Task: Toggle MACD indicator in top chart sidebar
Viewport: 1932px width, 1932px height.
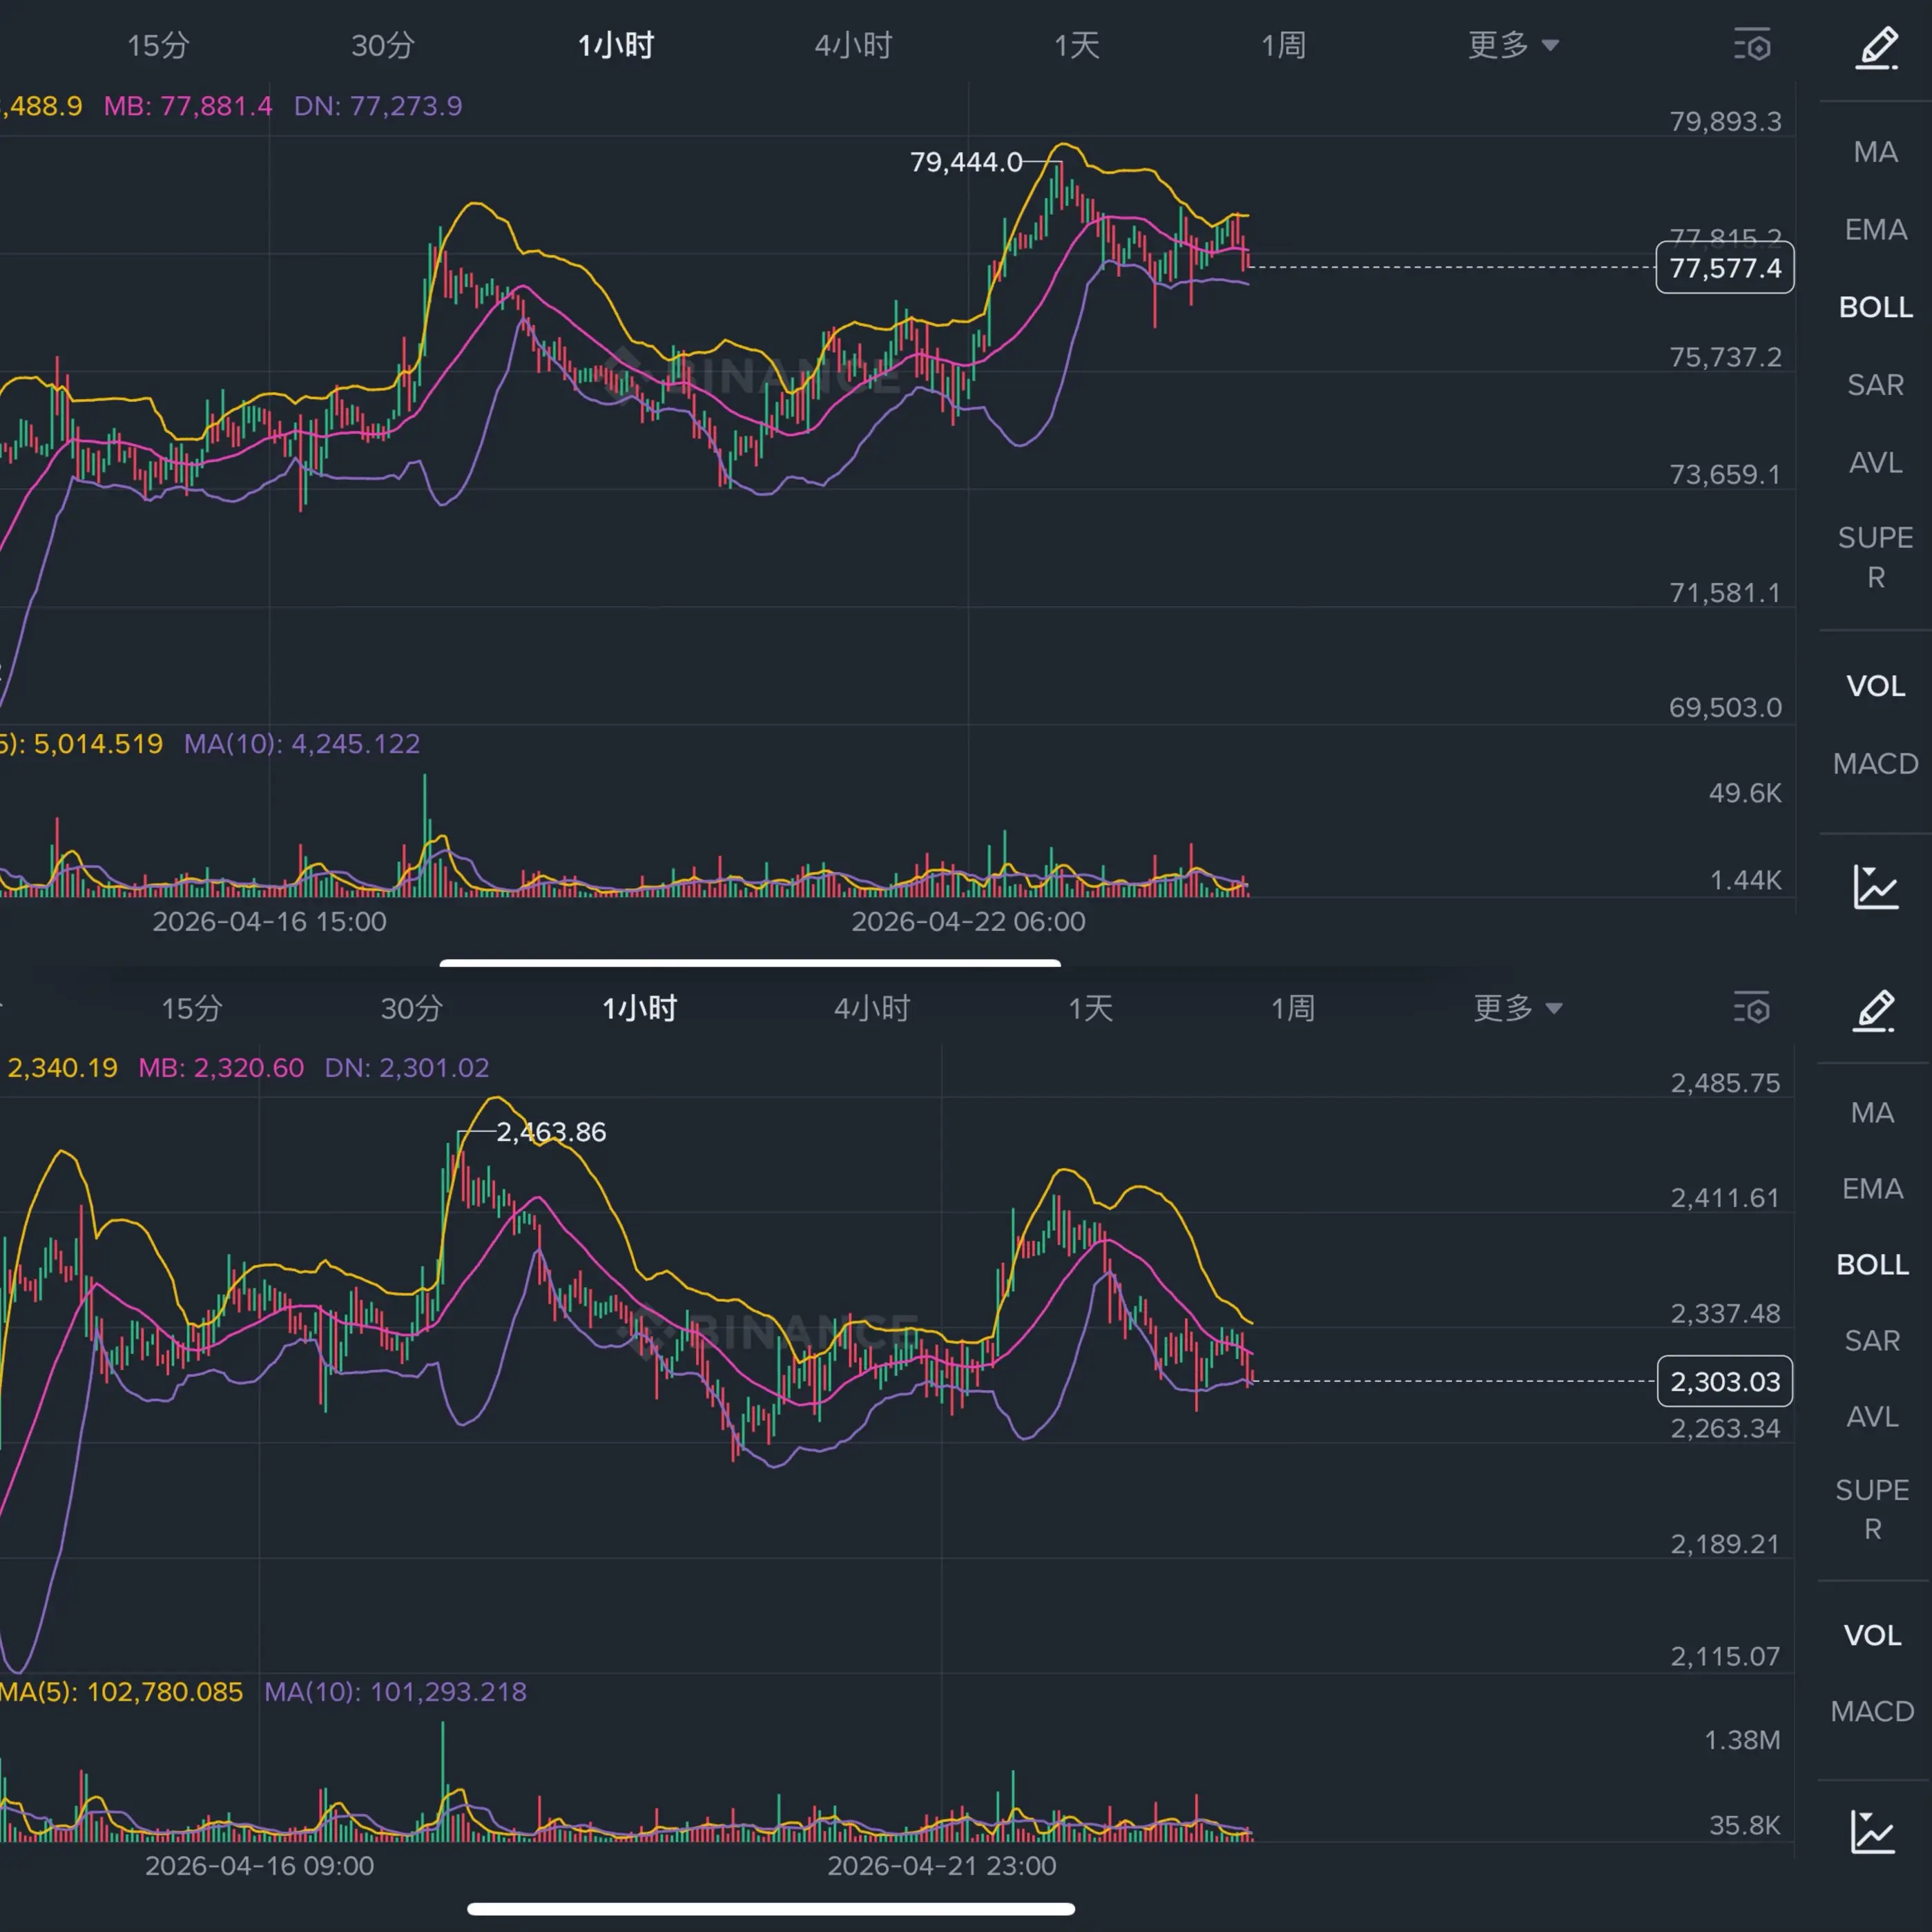Action: pos(1875,764)
